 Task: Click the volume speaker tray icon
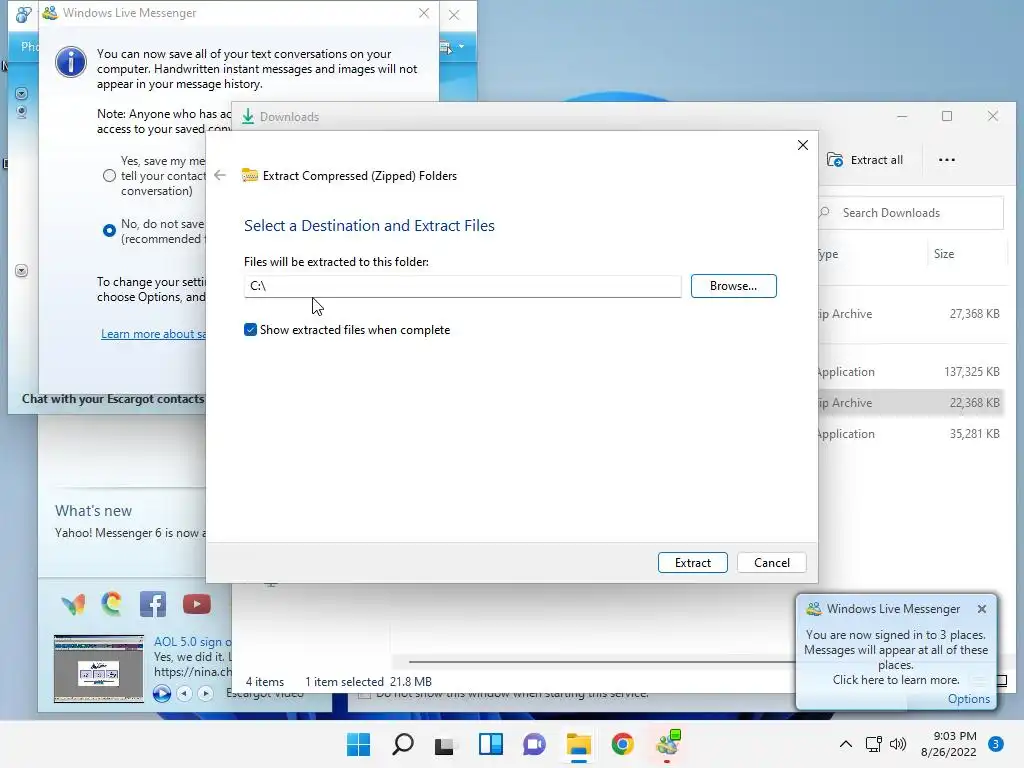click(x=898, y=744)
